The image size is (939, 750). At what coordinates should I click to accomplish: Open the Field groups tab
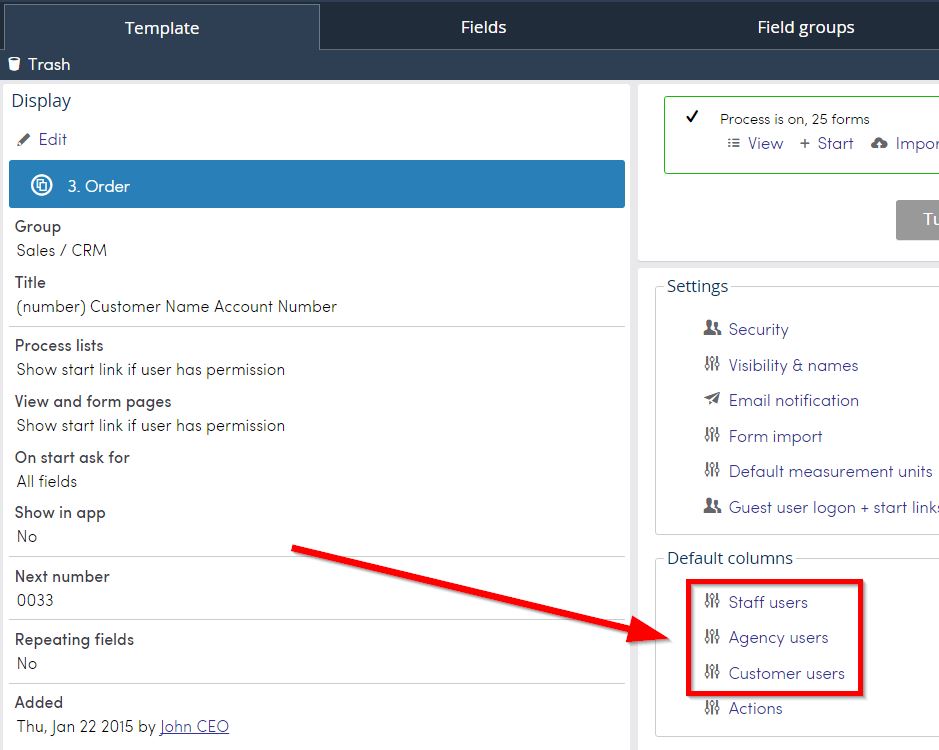point(805,27)
